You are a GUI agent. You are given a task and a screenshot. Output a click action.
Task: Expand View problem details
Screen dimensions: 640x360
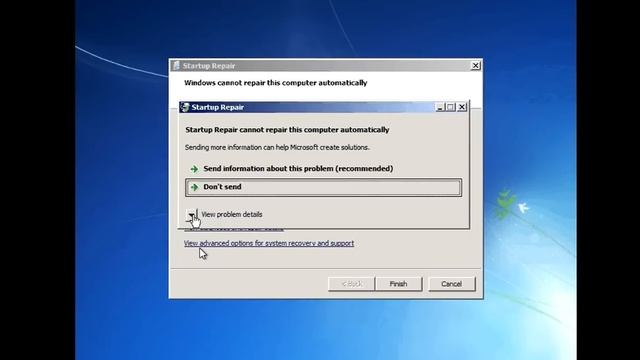point(191,214)
